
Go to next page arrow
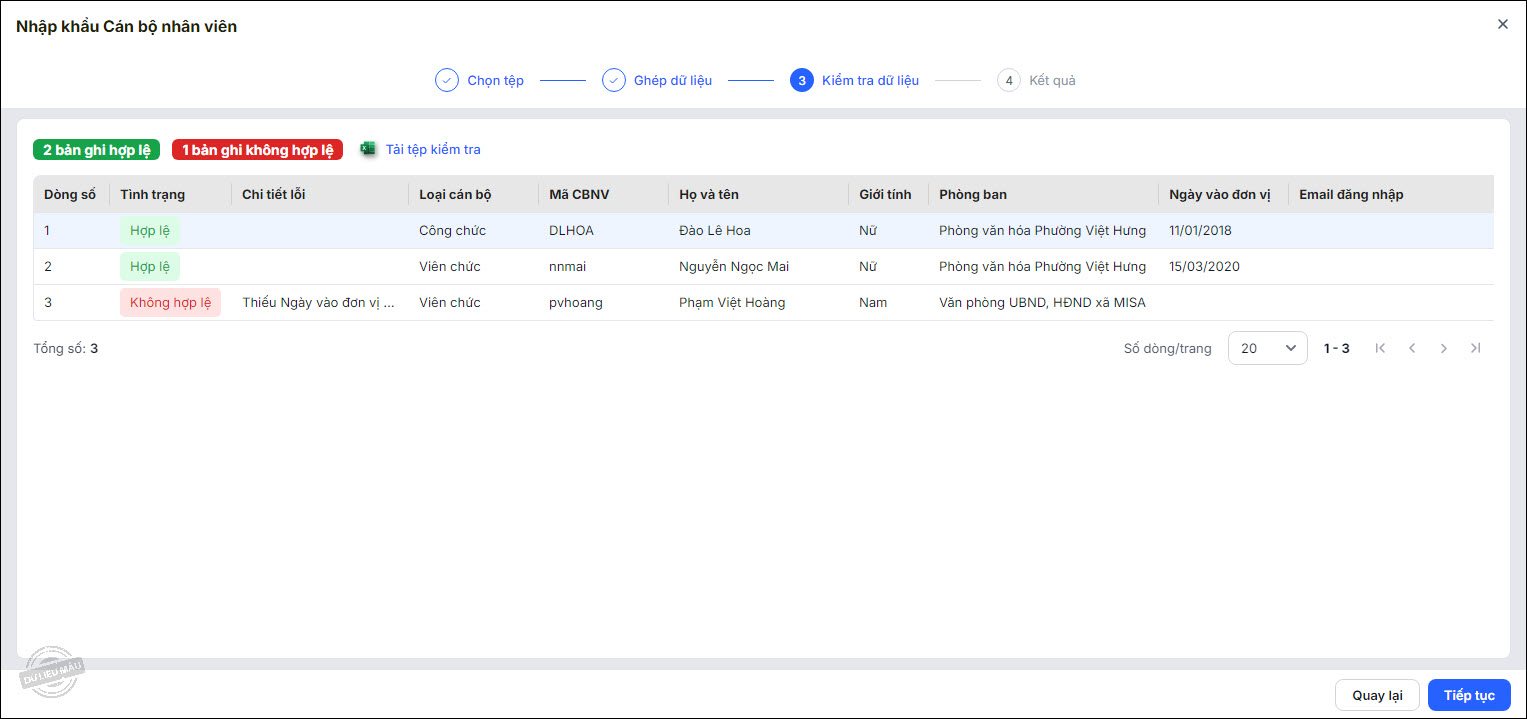pos(1443,348)
